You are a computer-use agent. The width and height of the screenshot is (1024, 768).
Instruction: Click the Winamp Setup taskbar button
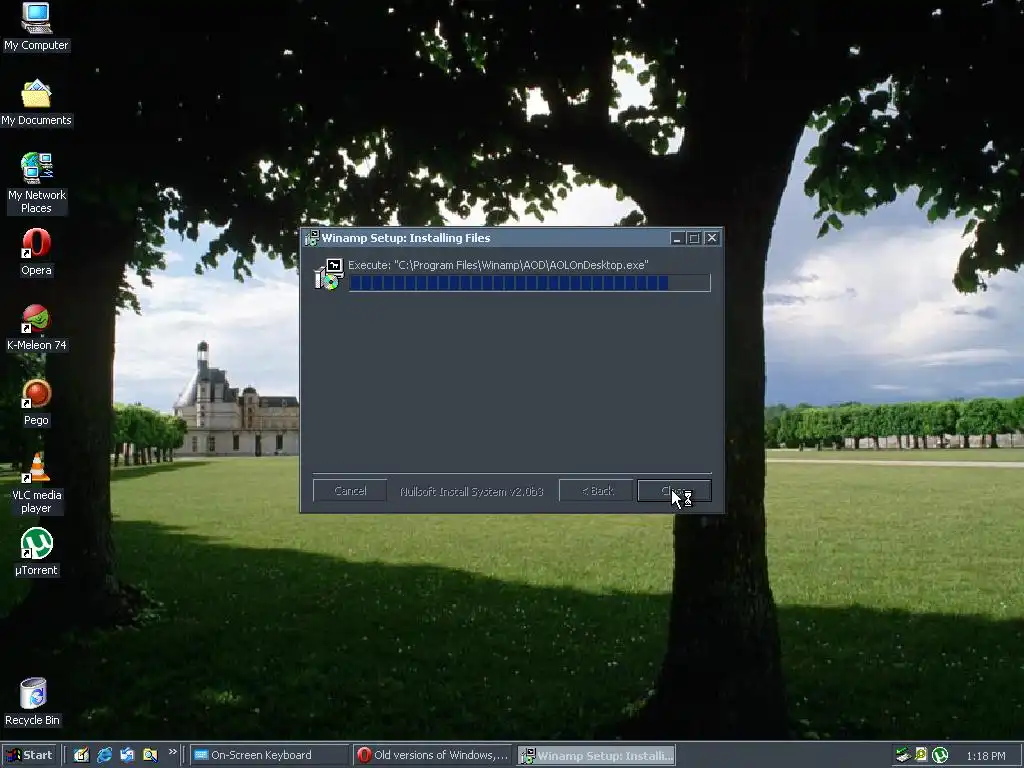[596, 756]
